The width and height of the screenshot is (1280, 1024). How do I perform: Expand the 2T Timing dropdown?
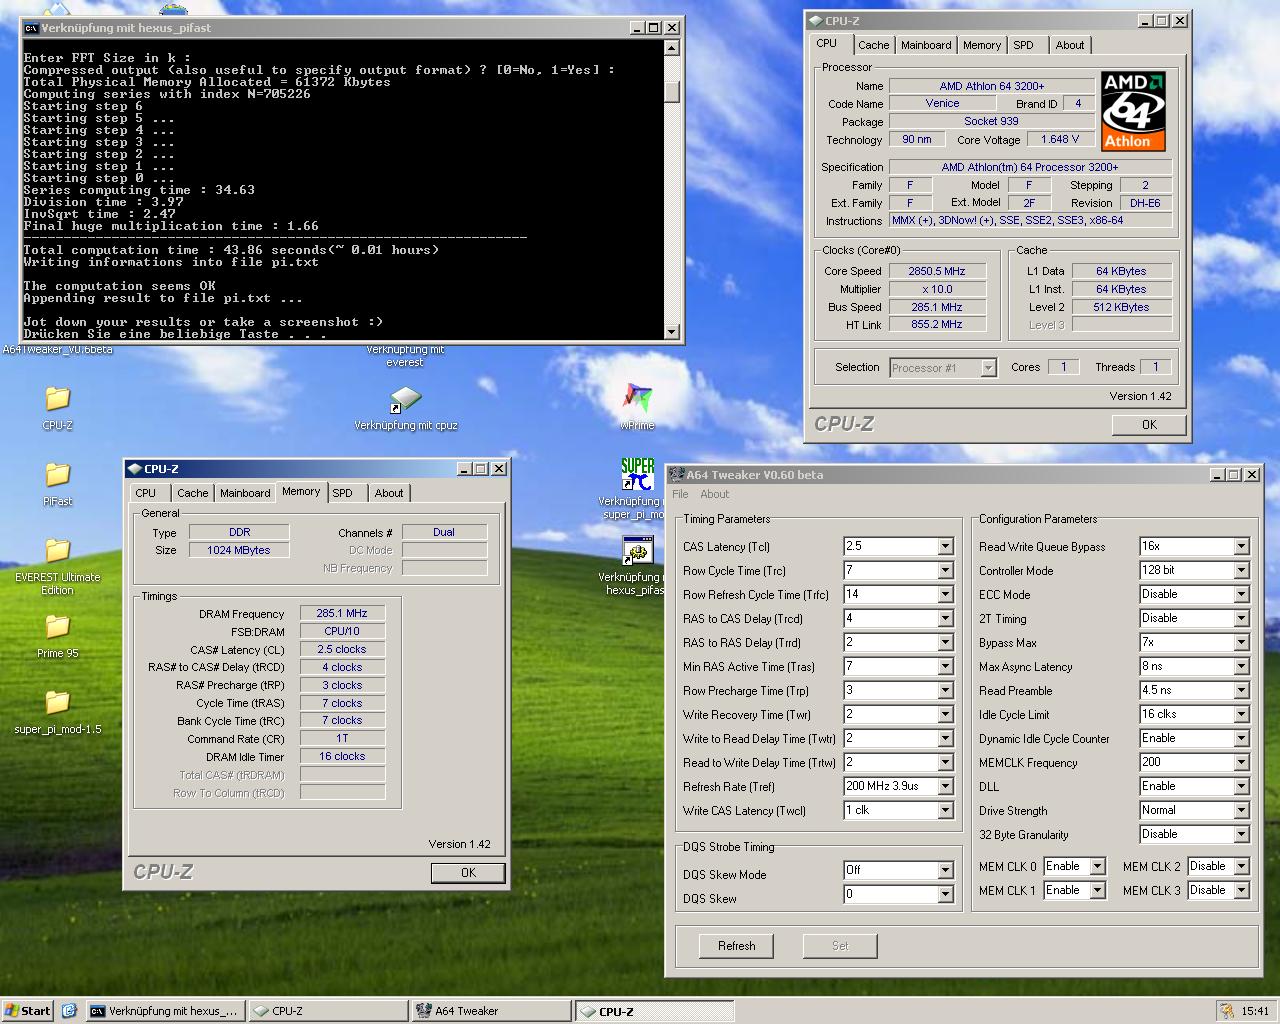pos(1241,619)
